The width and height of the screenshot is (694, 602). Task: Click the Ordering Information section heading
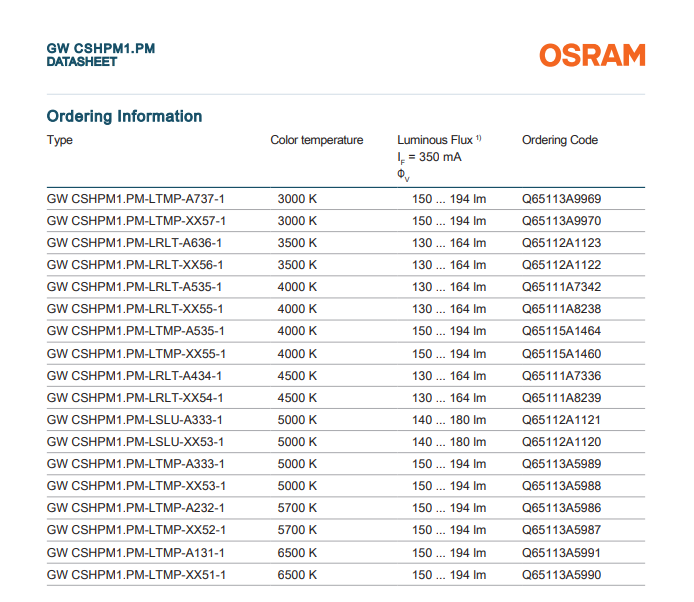[x=124, y=116]
